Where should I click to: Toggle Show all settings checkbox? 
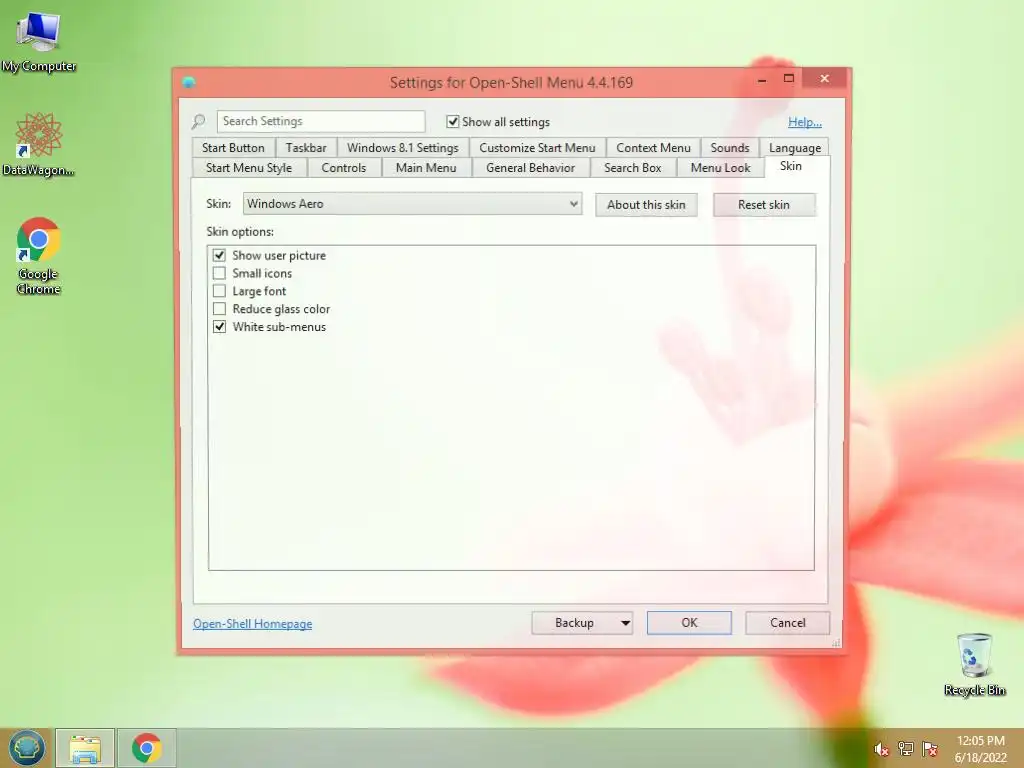coord(453,121)
